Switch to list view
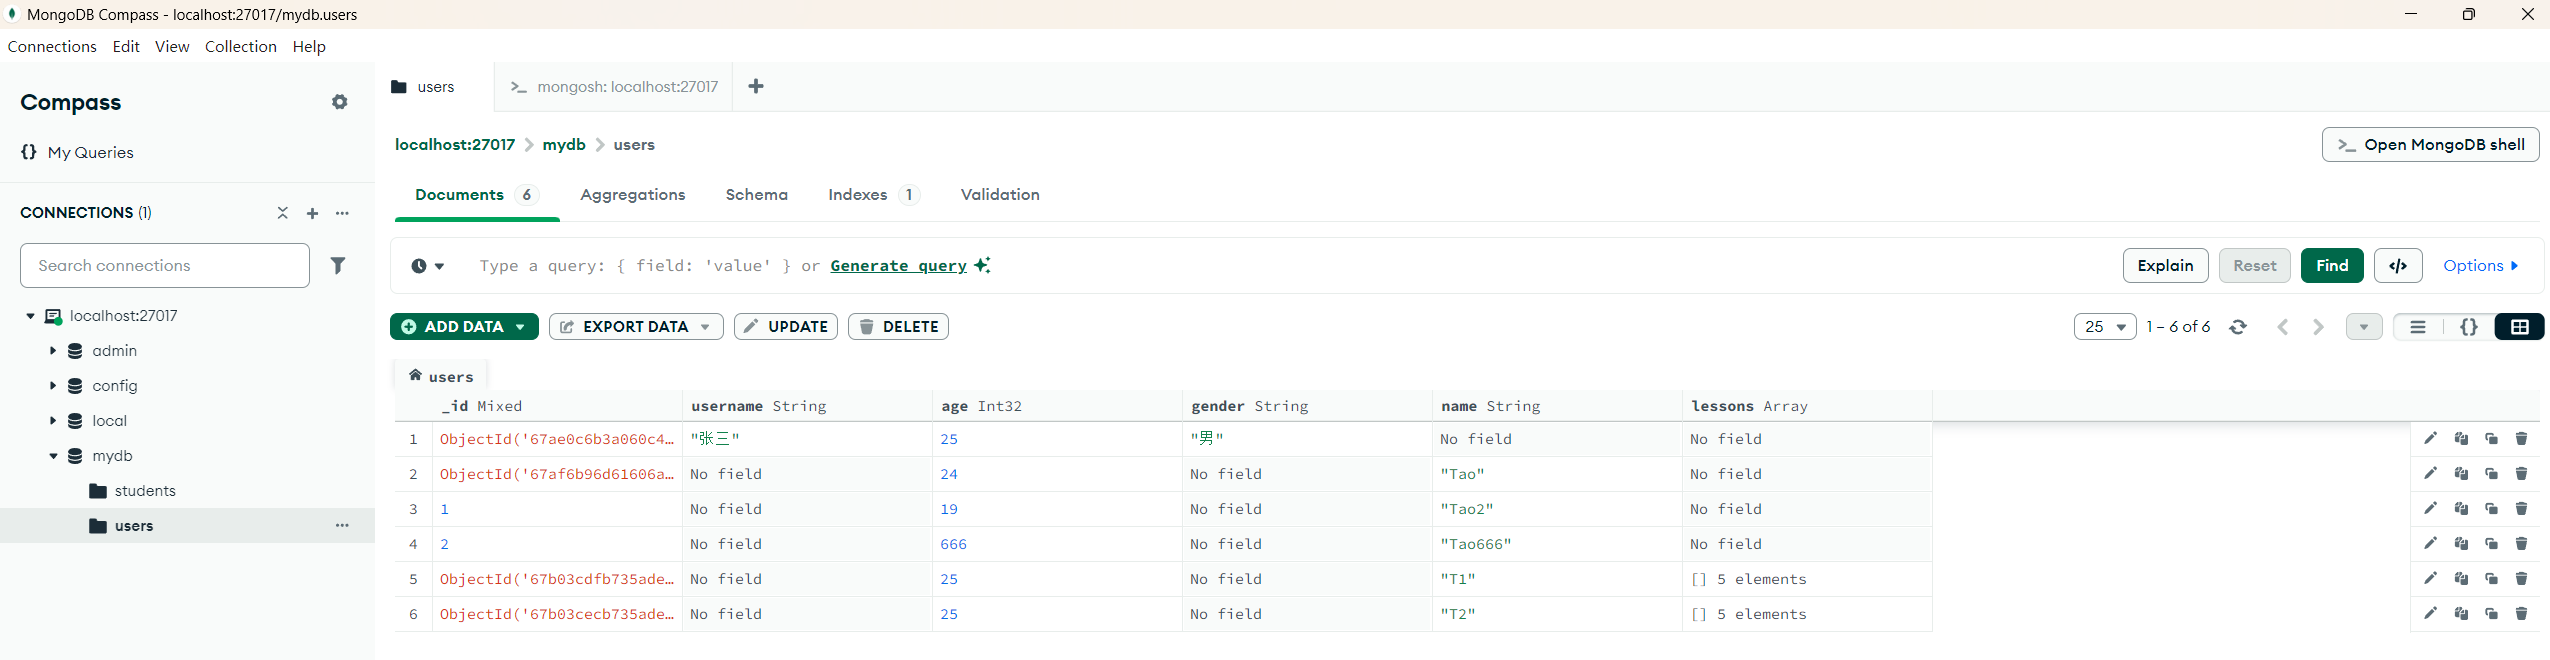This screenshot has width=2550, height=660. pyautogui.click(x=2417, y=327)
